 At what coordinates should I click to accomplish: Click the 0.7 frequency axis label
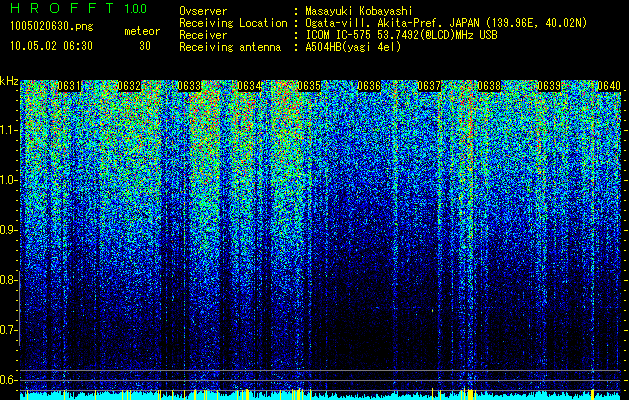[9, 330]
